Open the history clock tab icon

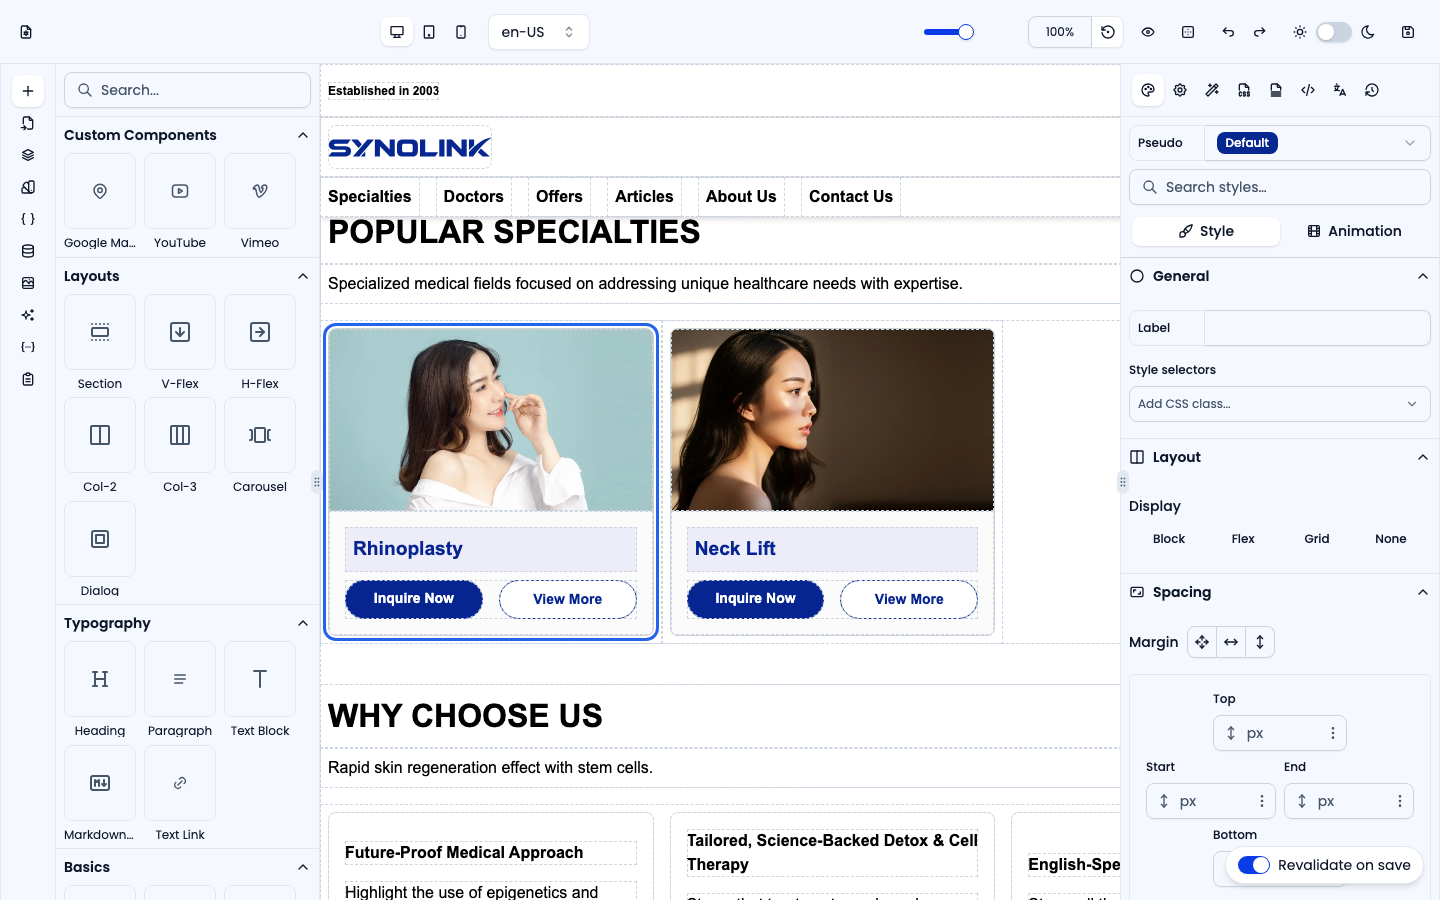(x=1372, y=90)
